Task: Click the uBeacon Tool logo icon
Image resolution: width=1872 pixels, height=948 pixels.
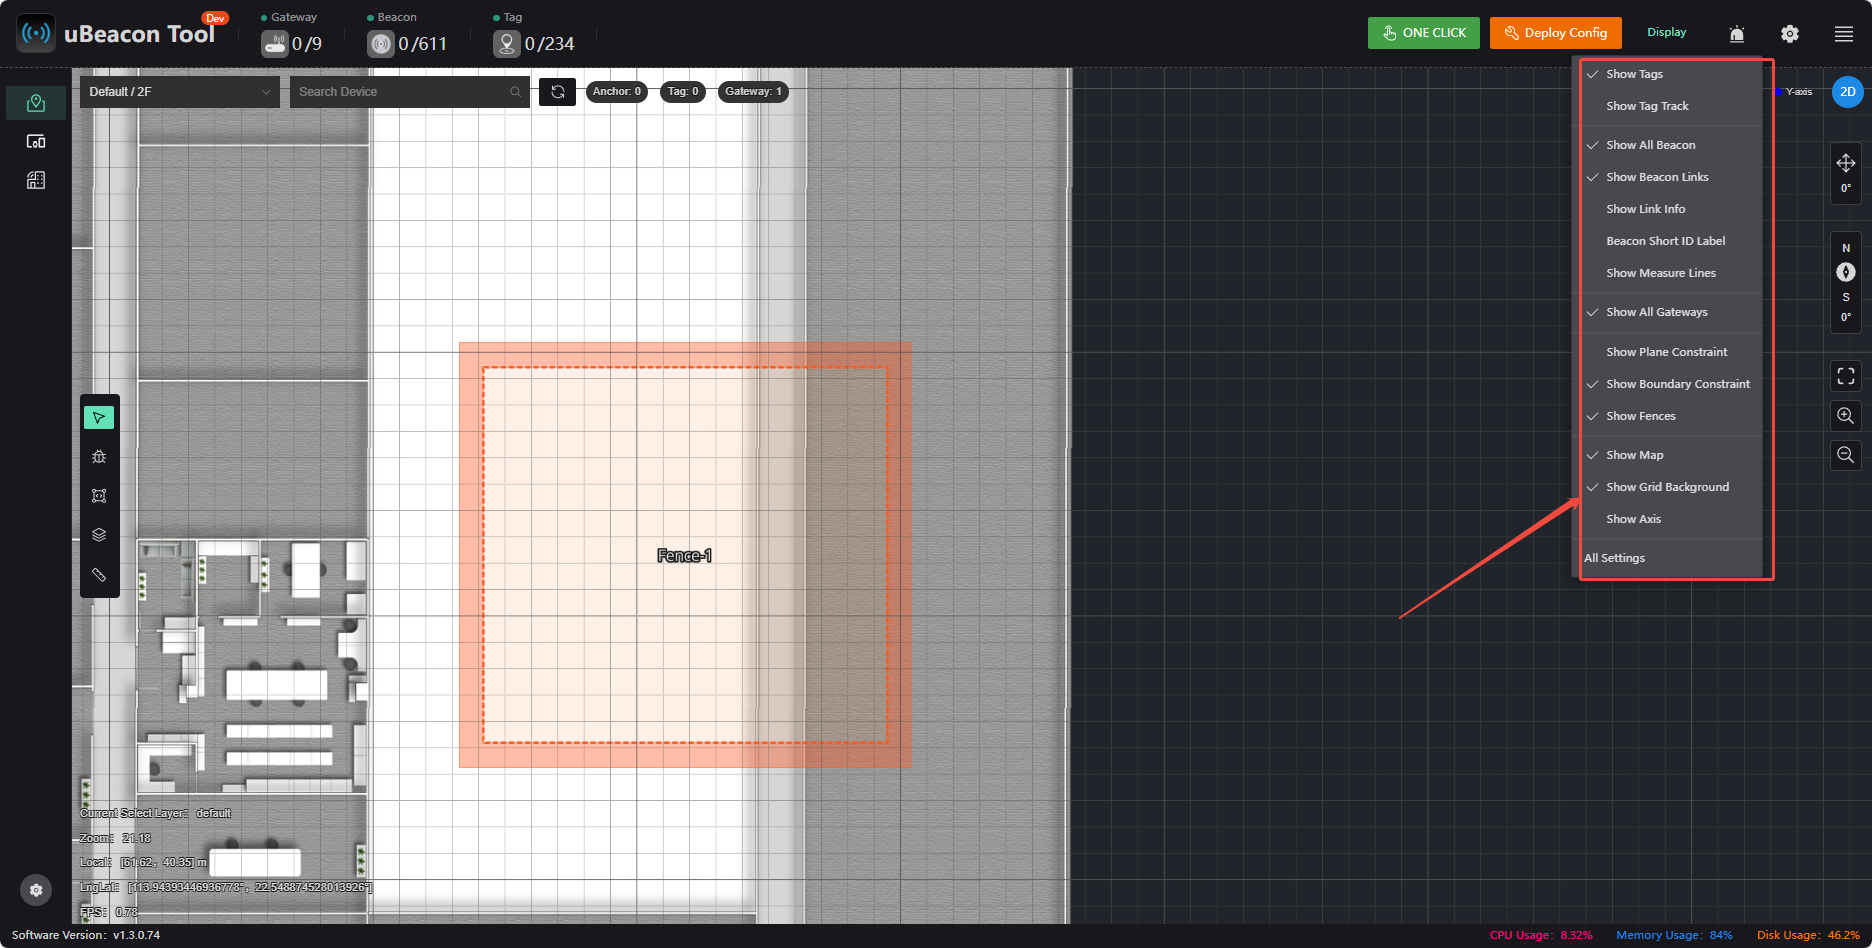Action: (x=36, y=33)
